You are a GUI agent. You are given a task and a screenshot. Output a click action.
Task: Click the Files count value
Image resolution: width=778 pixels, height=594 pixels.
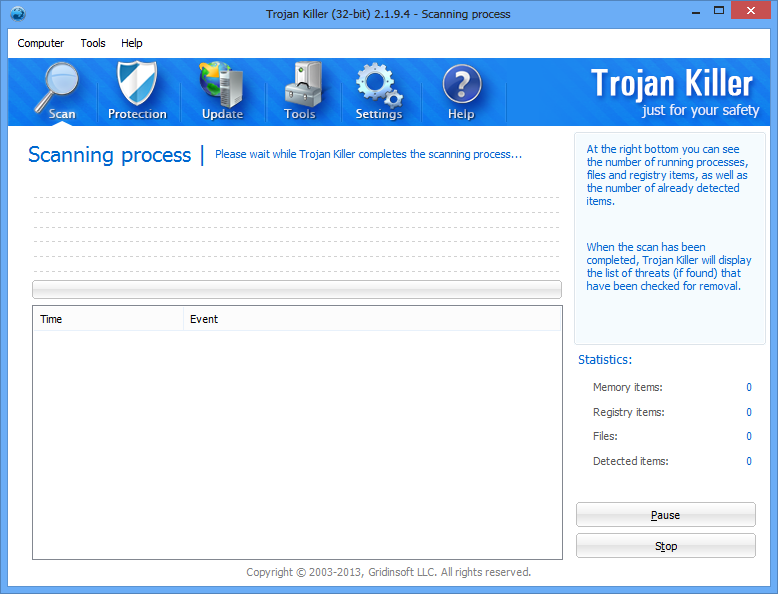click(x=749, y=436)
